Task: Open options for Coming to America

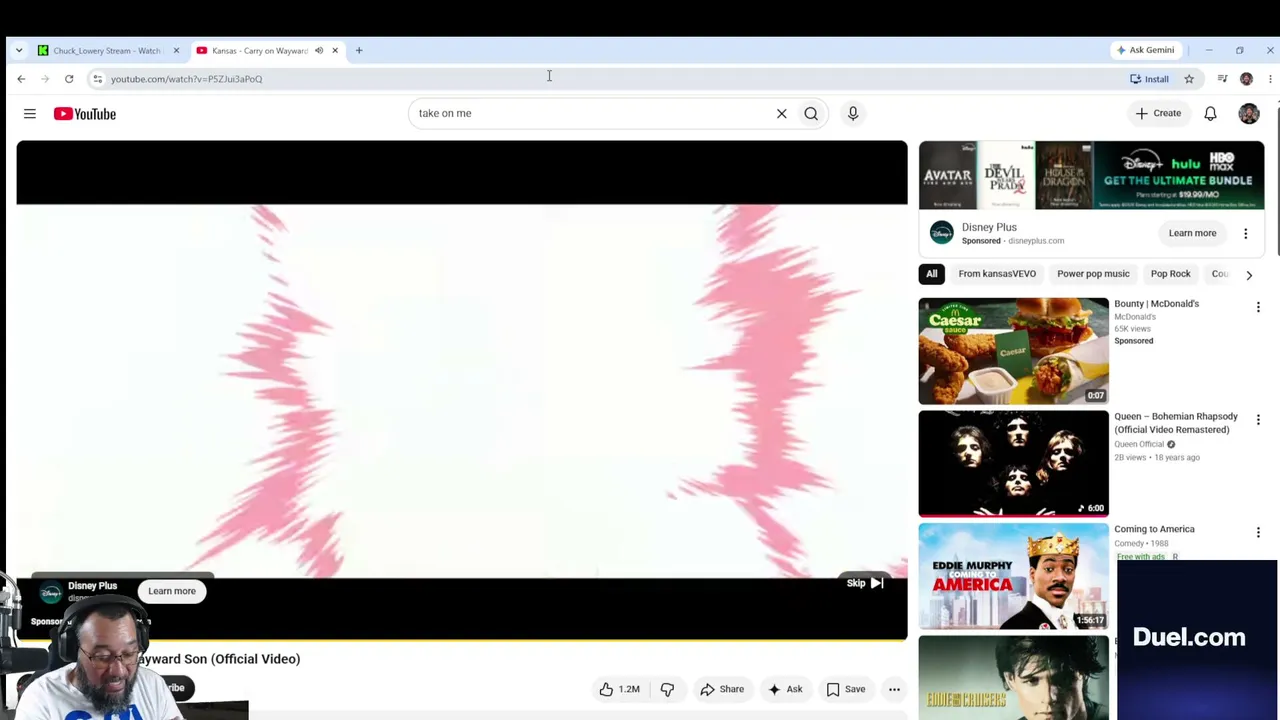Action: [x=1258, y=533]
